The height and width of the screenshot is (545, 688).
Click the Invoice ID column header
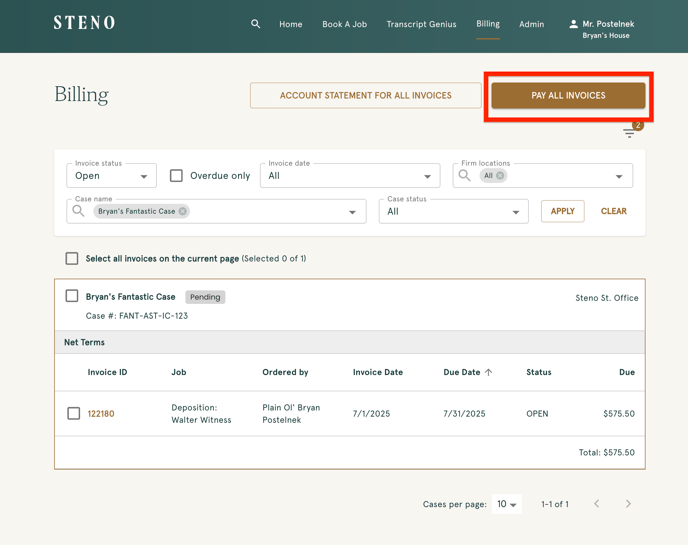click(x=107, y=372)
